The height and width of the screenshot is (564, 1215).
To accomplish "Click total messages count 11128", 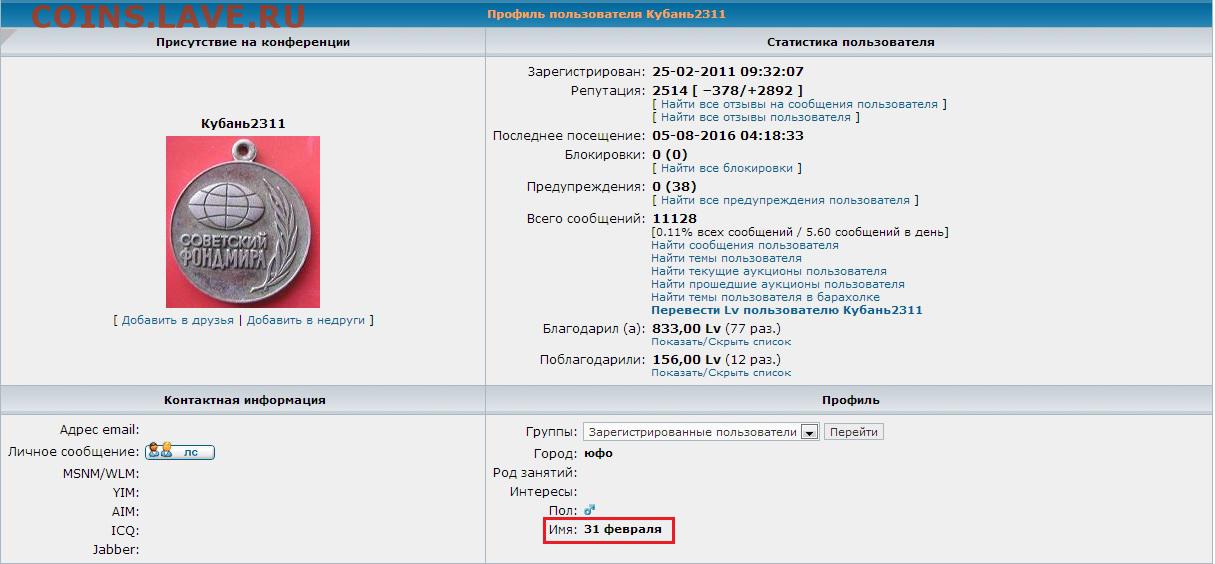I will point(674,218).
